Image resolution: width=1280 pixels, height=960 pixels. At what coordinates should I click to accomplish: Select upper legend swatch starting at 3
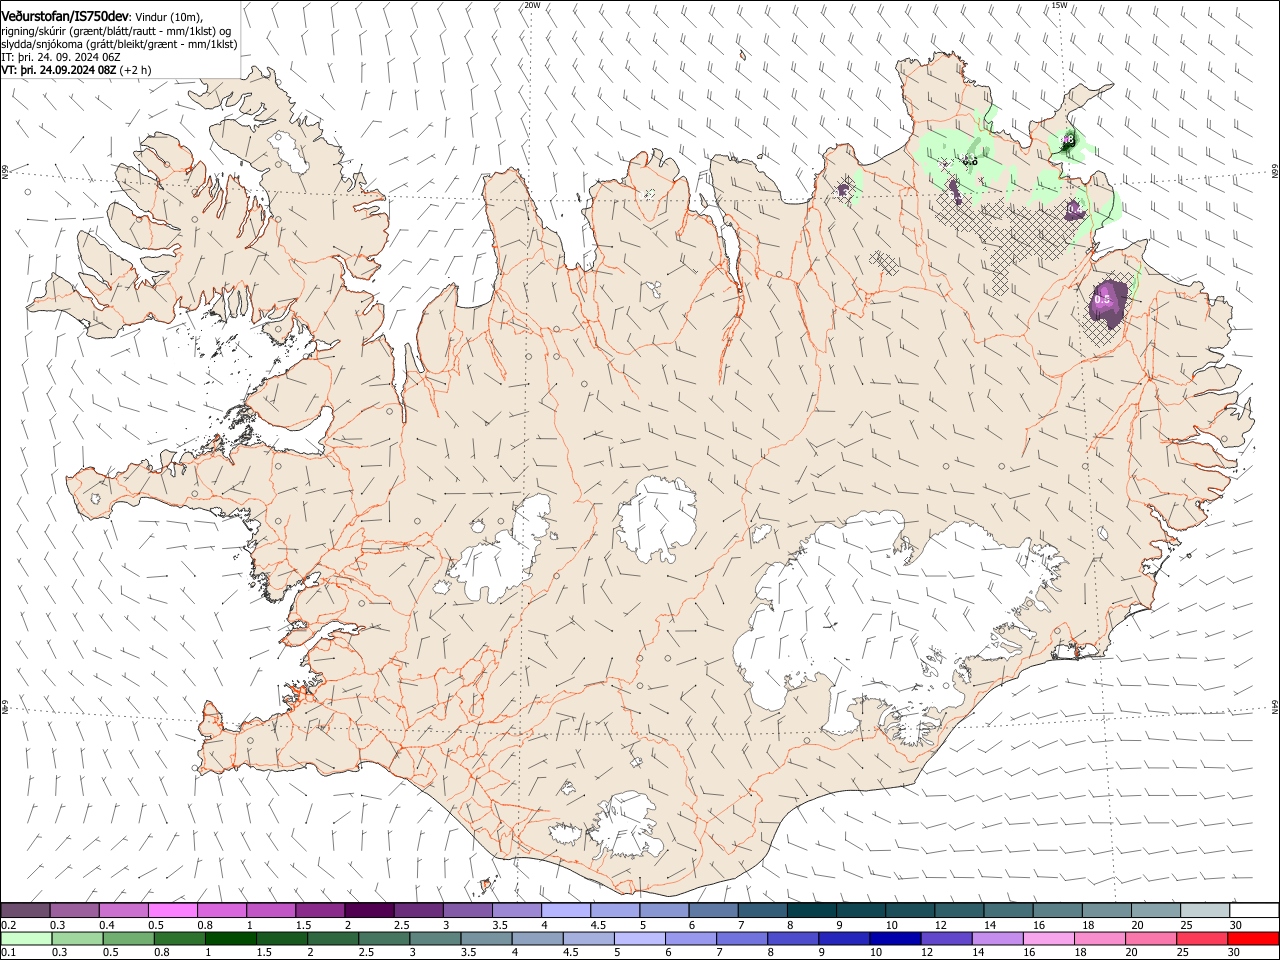pos(467,910)
